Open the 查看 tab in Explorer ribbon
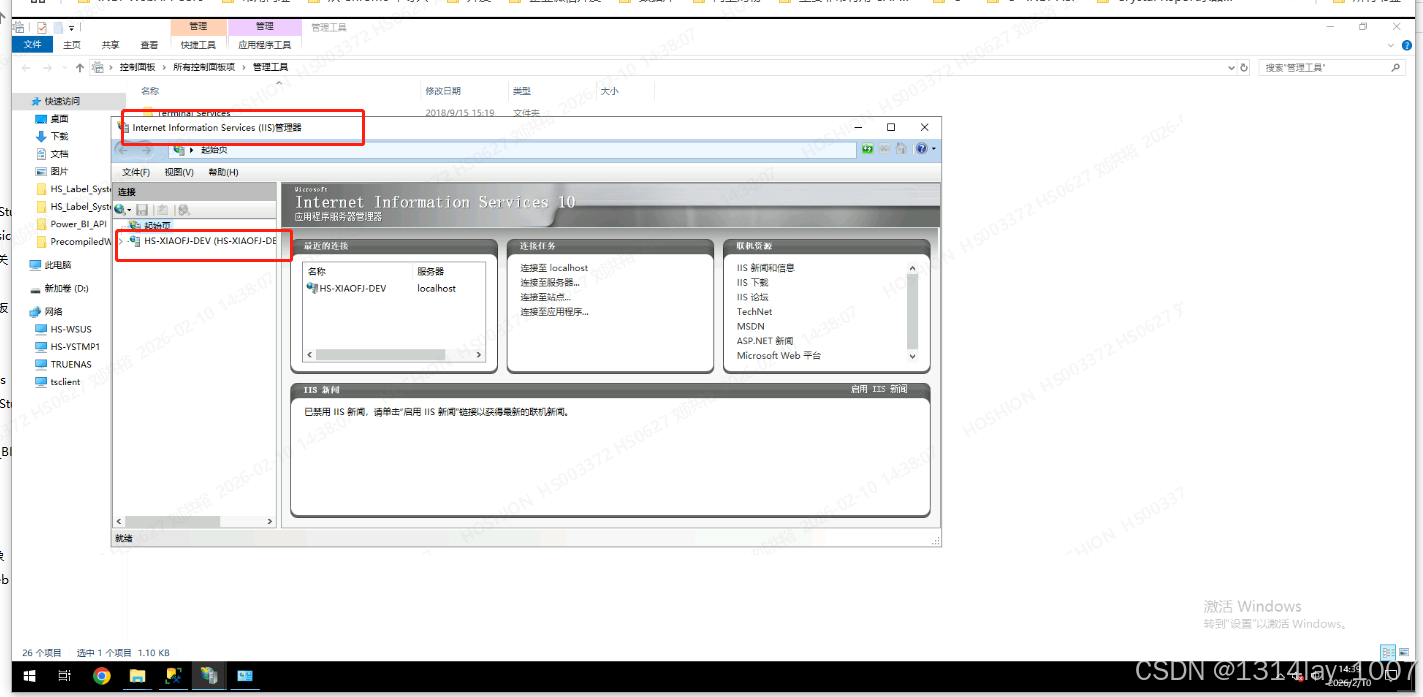1423x697 pixels. [149, 44]
